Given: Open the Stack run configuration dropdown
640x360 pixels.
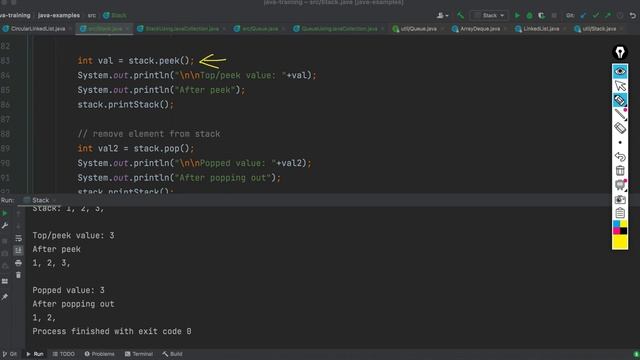Looking at the screenshot, I should 489,16.
